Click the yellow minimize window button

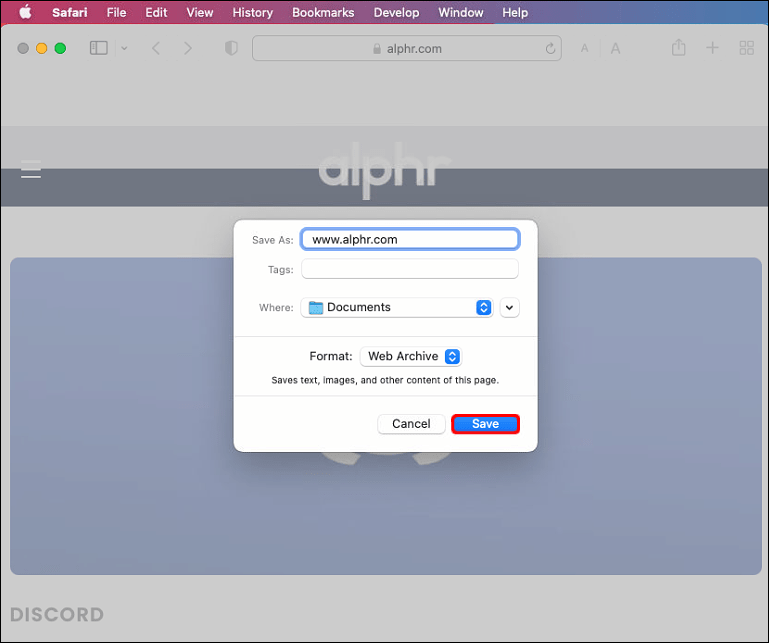coord(42,48)
